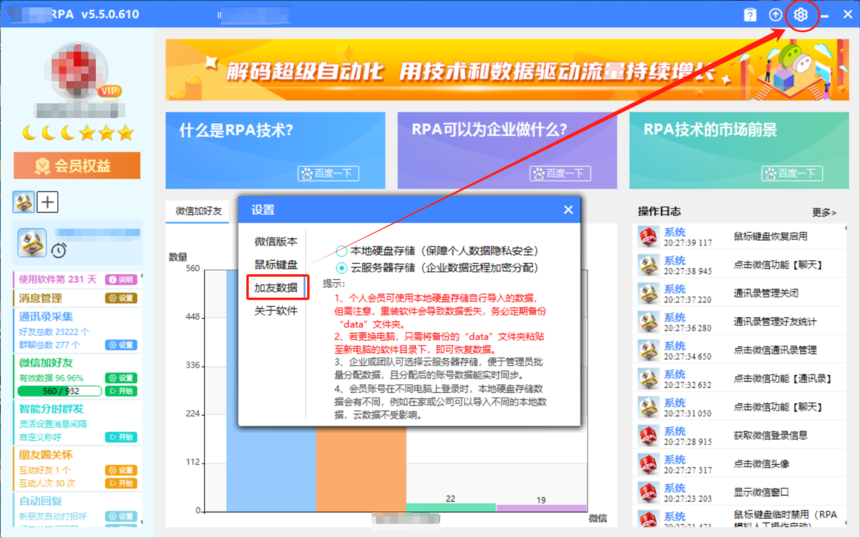Open the settings gear icon in title bar

coord(801,15)
